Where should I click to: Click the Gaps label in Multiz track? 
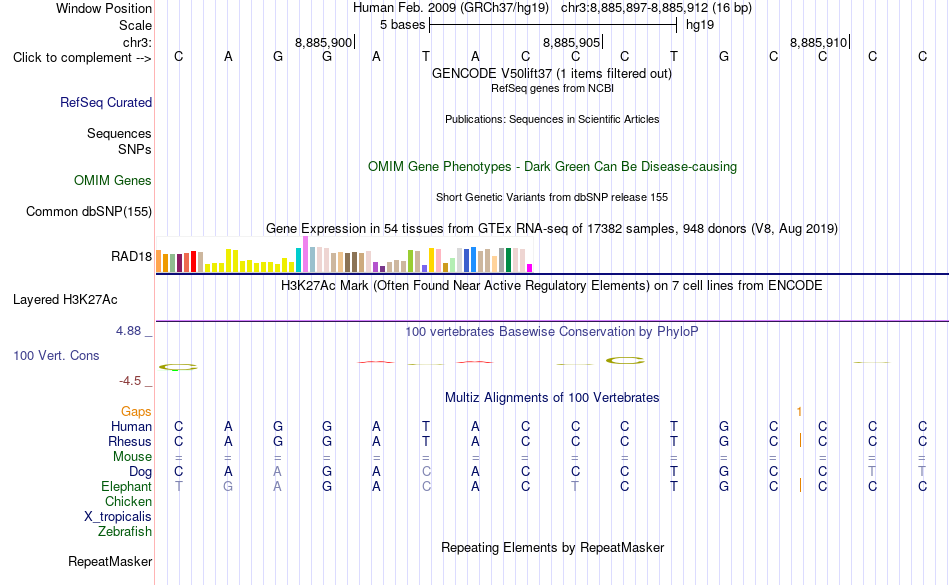(136, 411)
